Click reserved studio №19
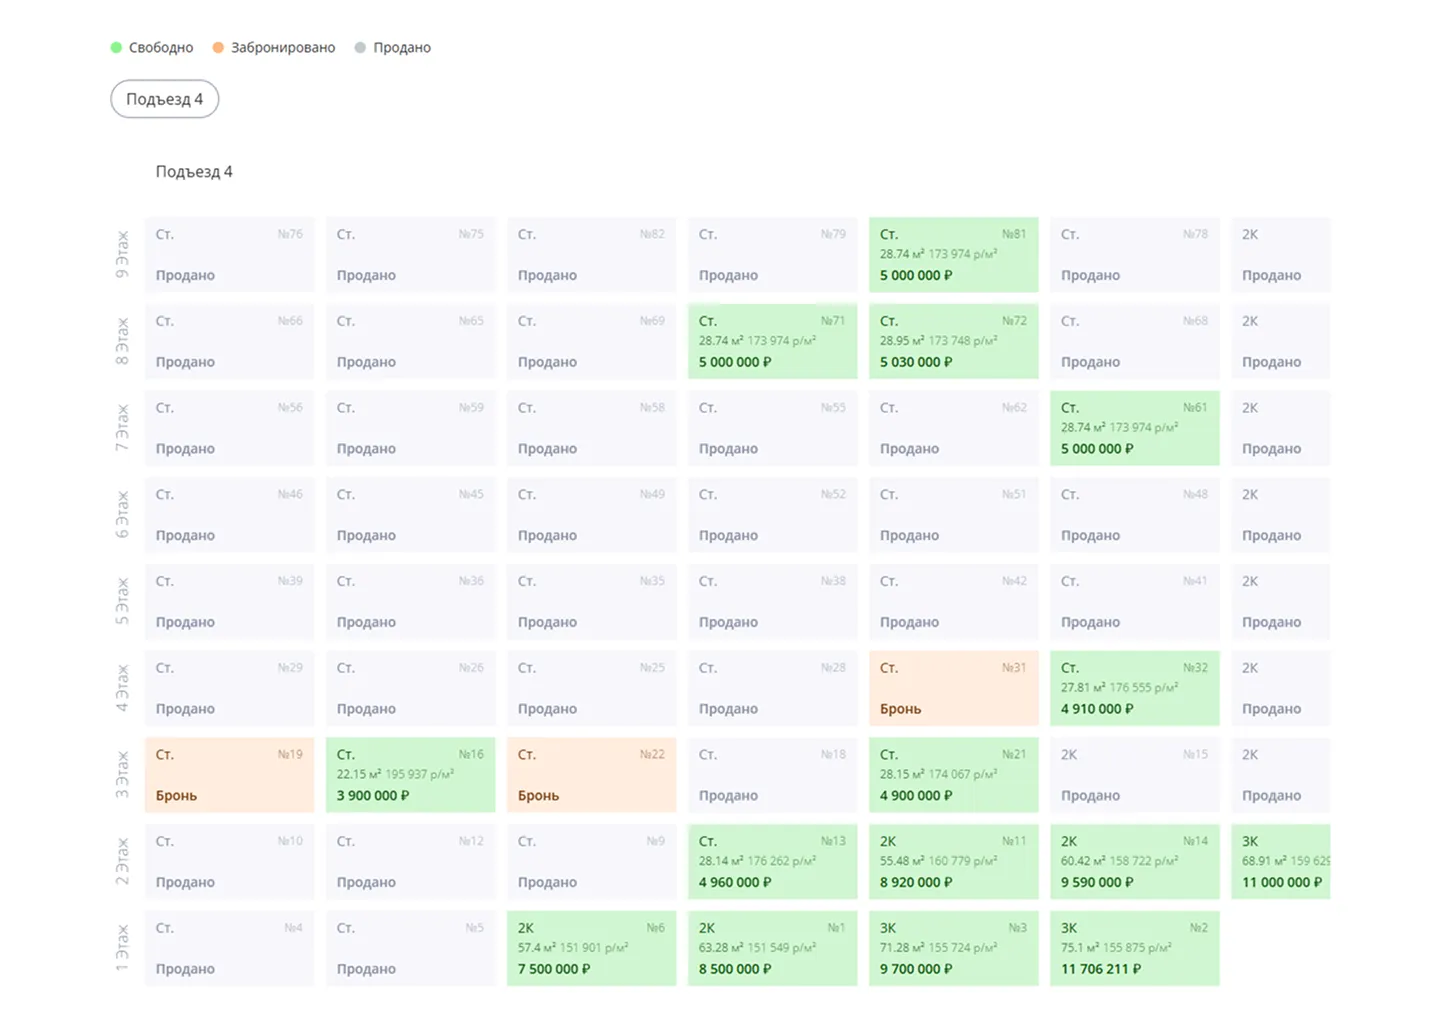Image resolution: width=1440 pixels, height=1024 pixels. coord(229,775)
